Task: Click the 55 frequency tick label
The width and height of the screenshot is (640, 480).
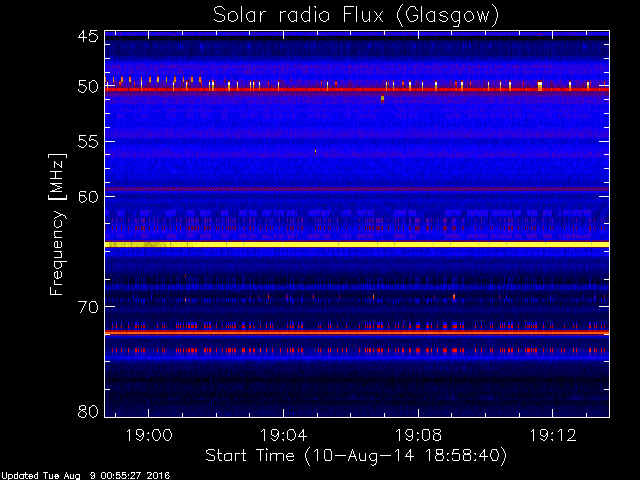Action: (88, 142)
